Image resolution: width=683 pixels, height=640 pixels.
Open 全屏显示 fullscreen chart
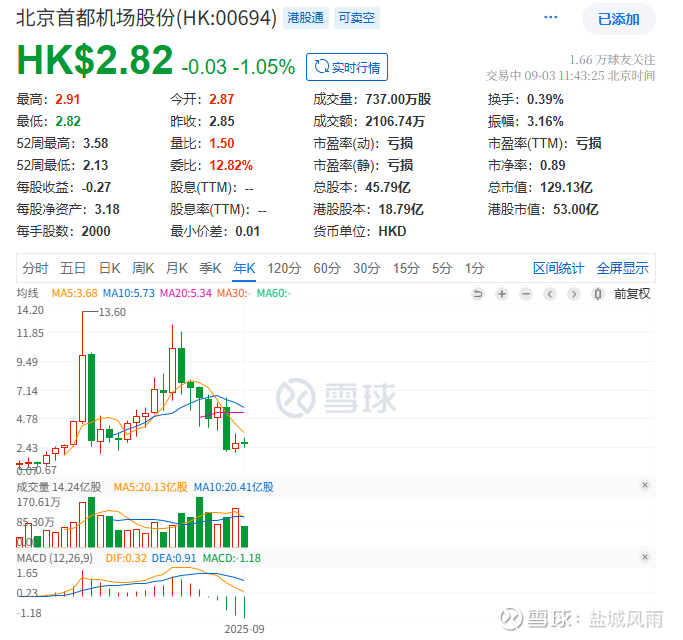[x=622, y=268]
